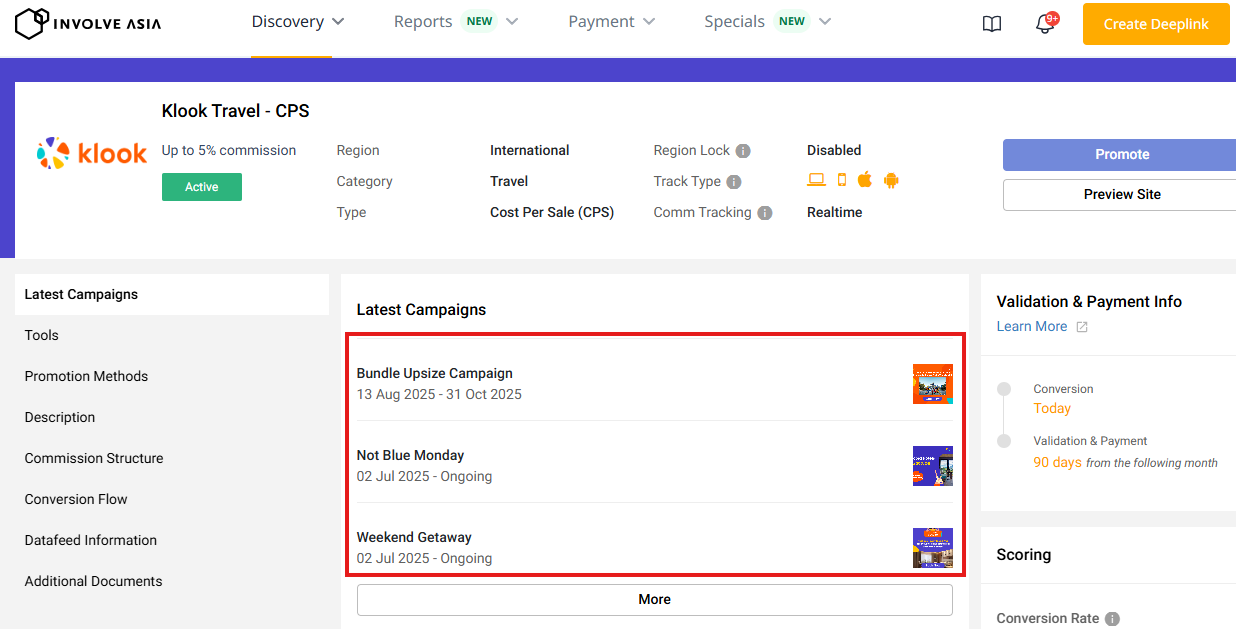Click the Scoring heading
This screenshot has height=629, width=1236.
1024,555
